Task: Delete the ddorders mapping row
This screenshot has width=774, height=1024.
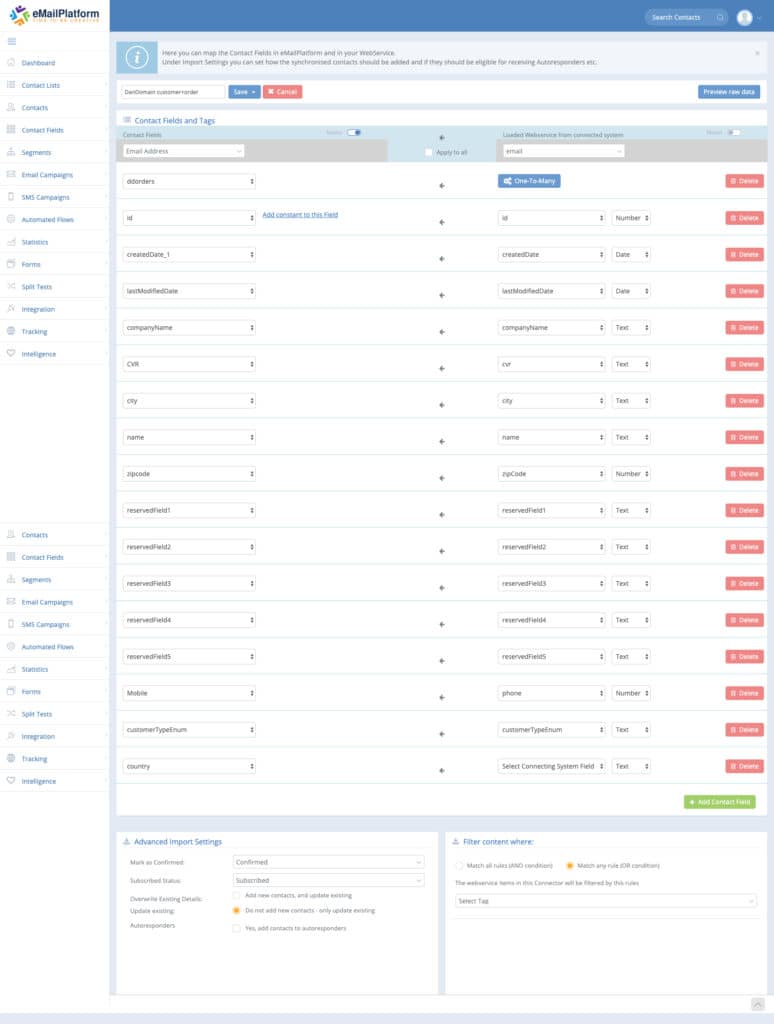Action: pos(745,181)
